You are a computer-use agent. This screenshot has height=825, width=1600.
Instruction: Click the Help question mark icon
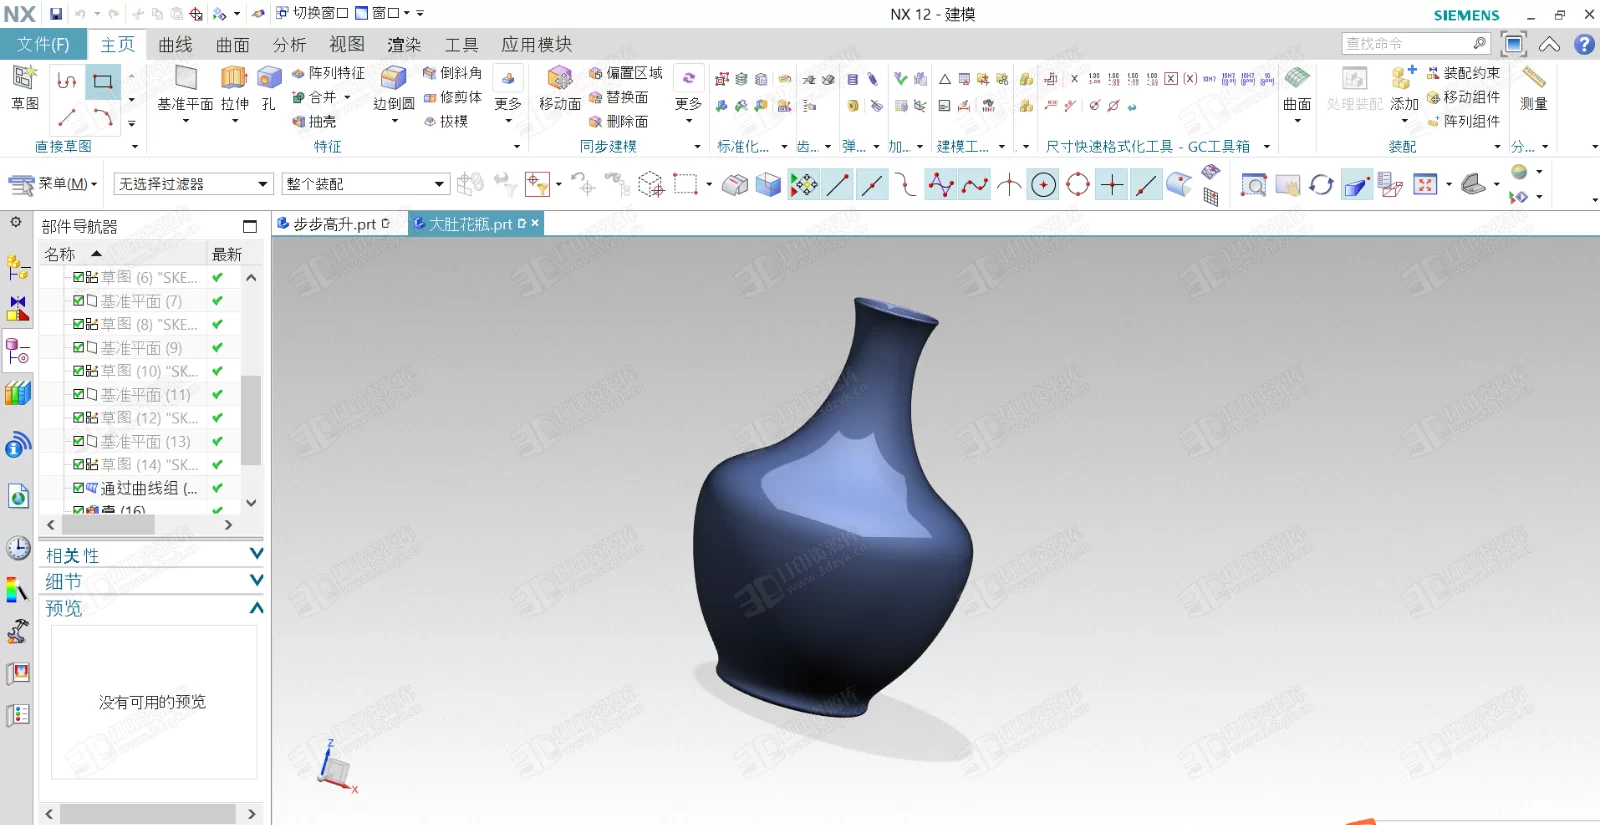tap(1584, 44)
